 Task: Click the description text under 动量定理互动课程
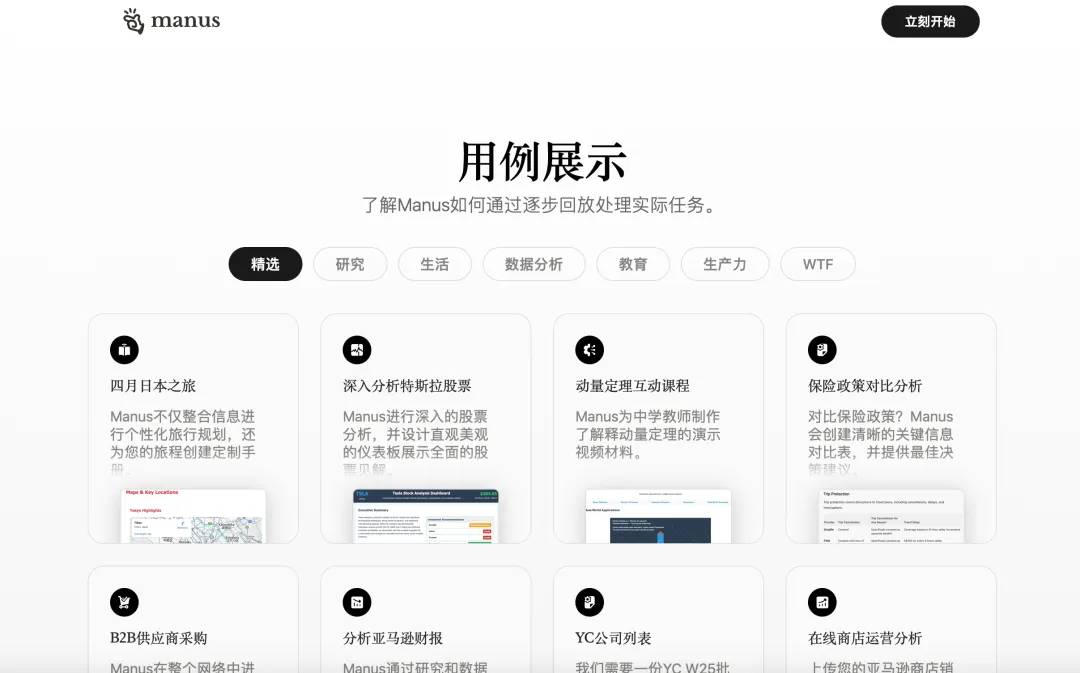[x=648, y=434]
